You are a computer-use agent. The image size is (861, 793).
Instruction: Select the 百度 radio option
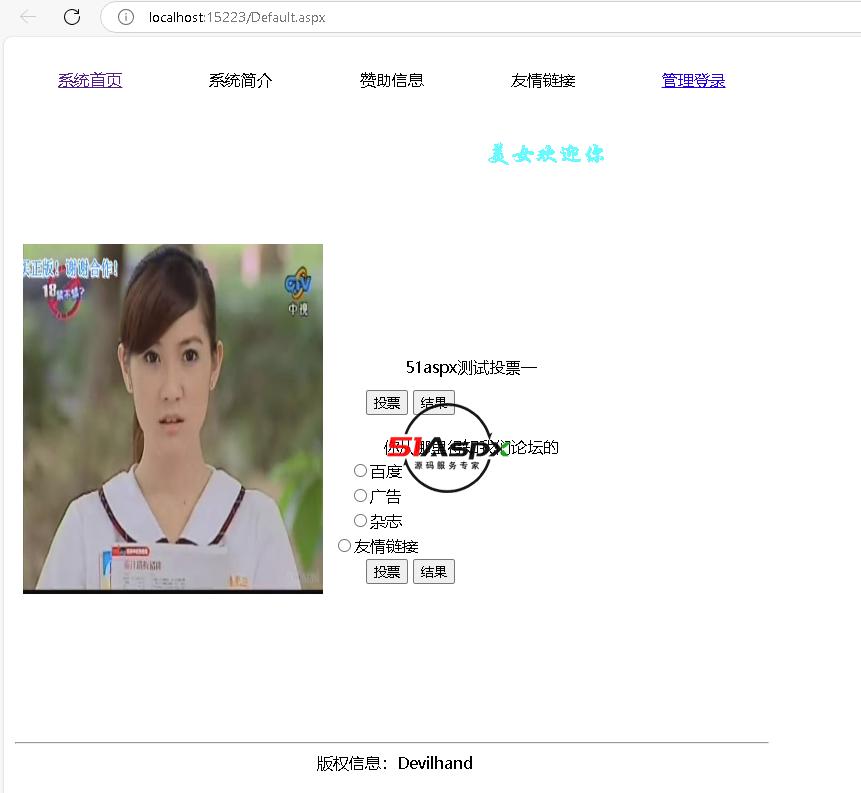pos(361,470)
